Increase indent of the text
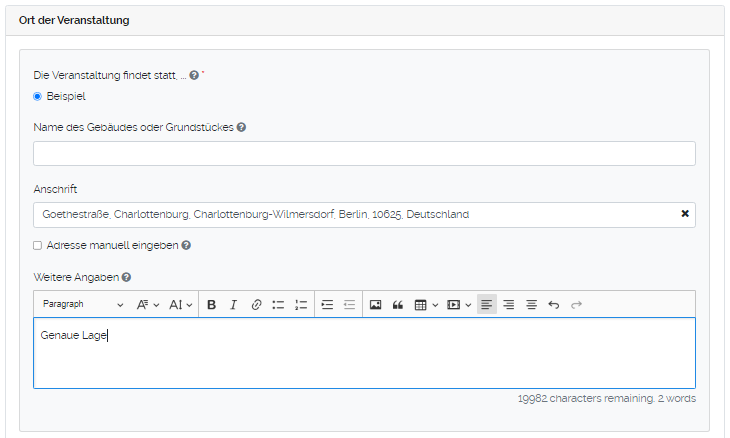Viewport: 730px width, 438px height. tap(327, 305)
